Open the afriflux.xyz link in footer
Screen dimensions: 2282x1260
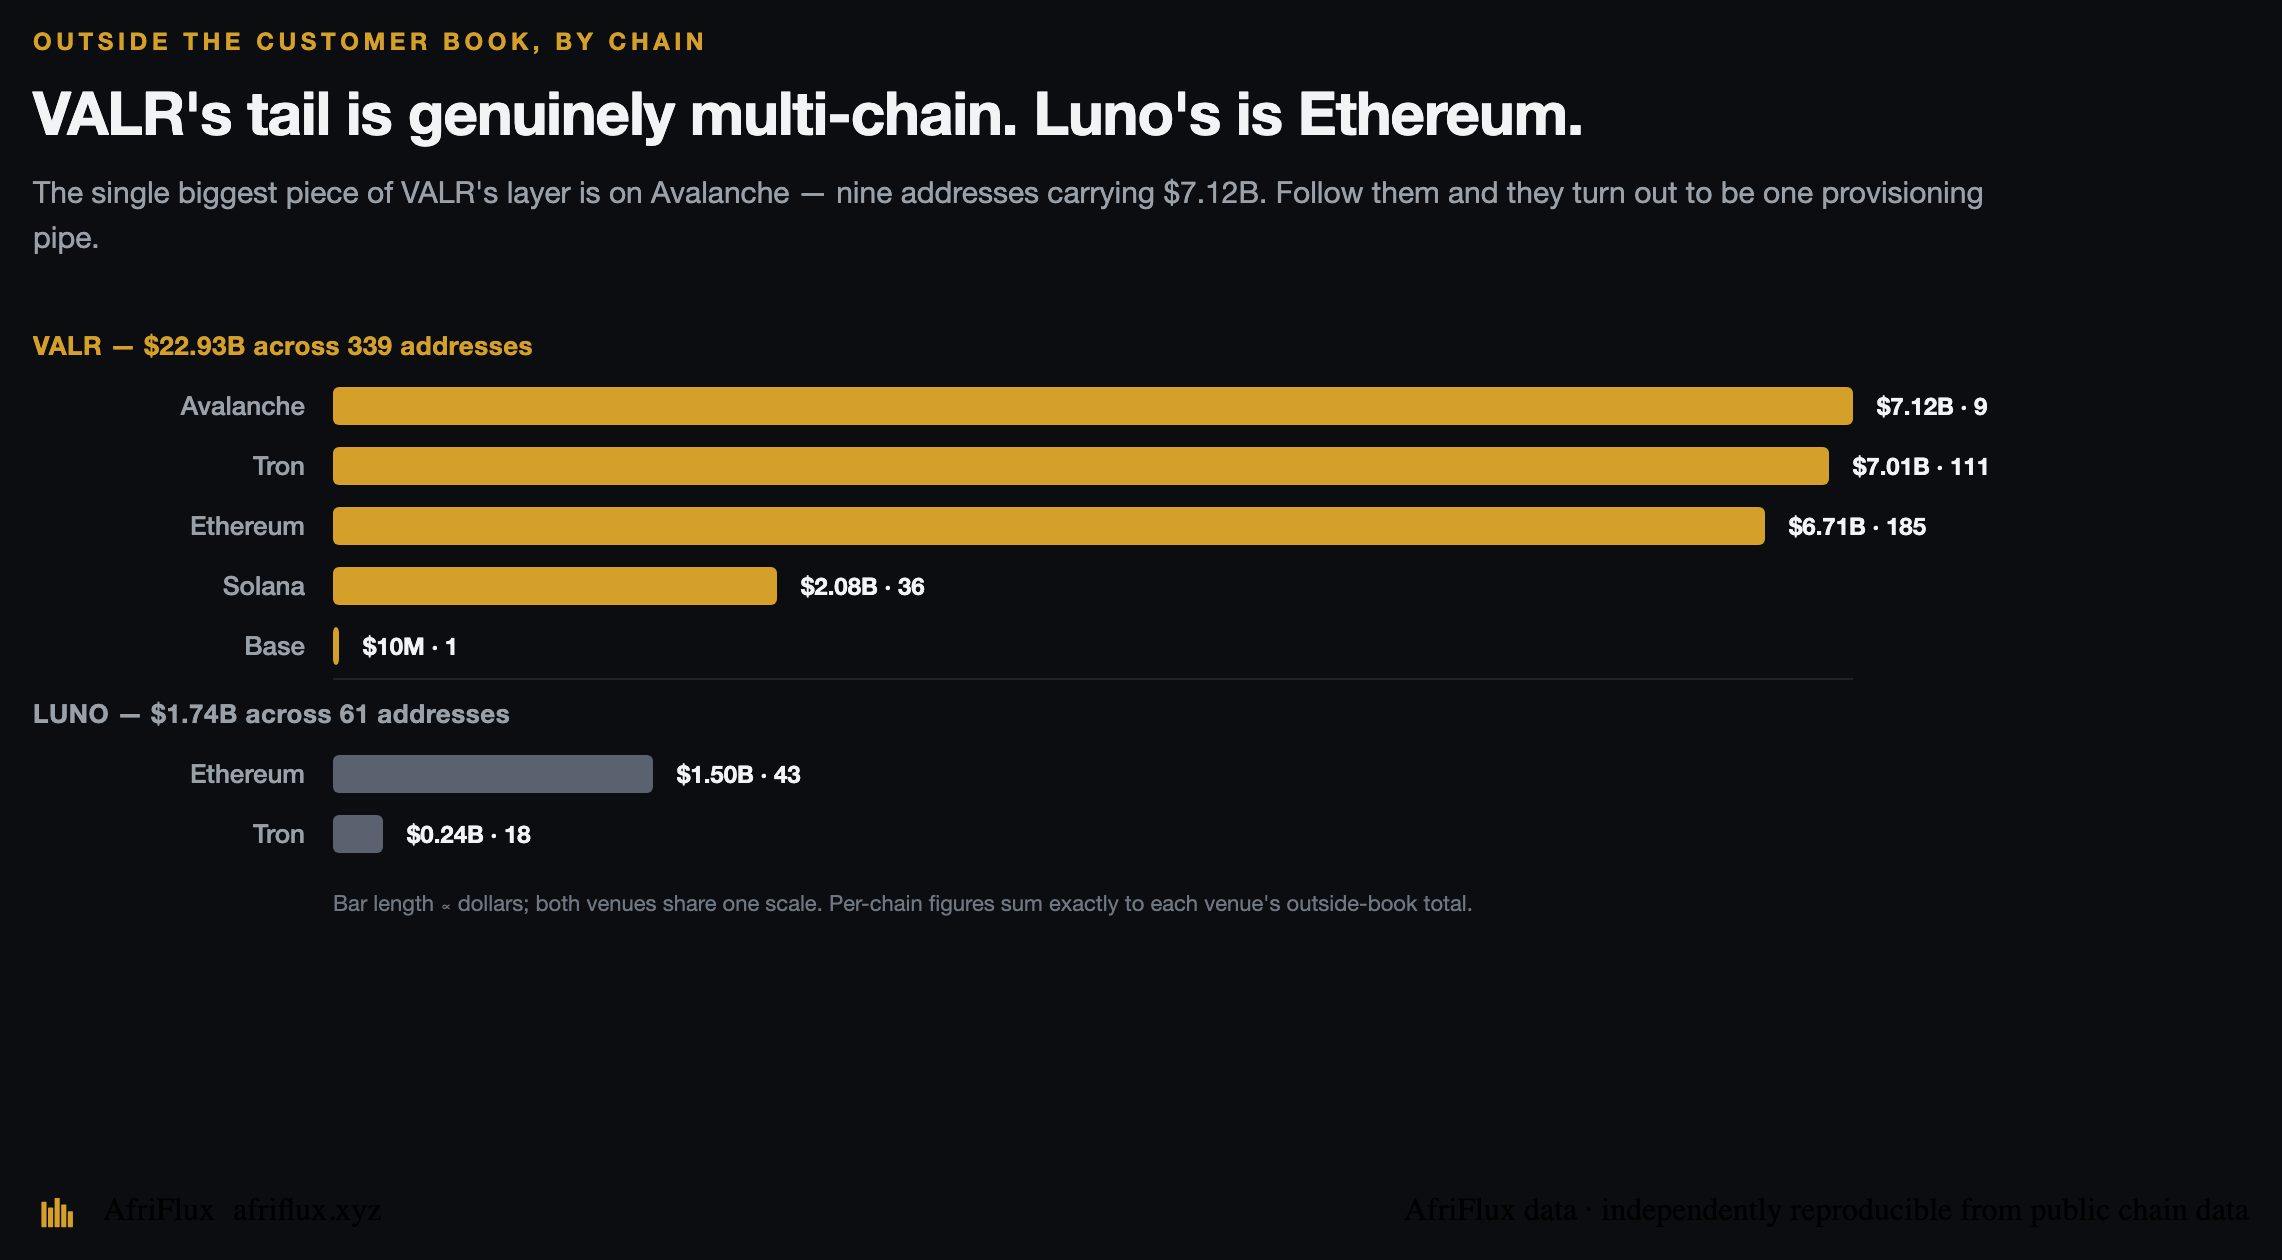[307, 1210]
